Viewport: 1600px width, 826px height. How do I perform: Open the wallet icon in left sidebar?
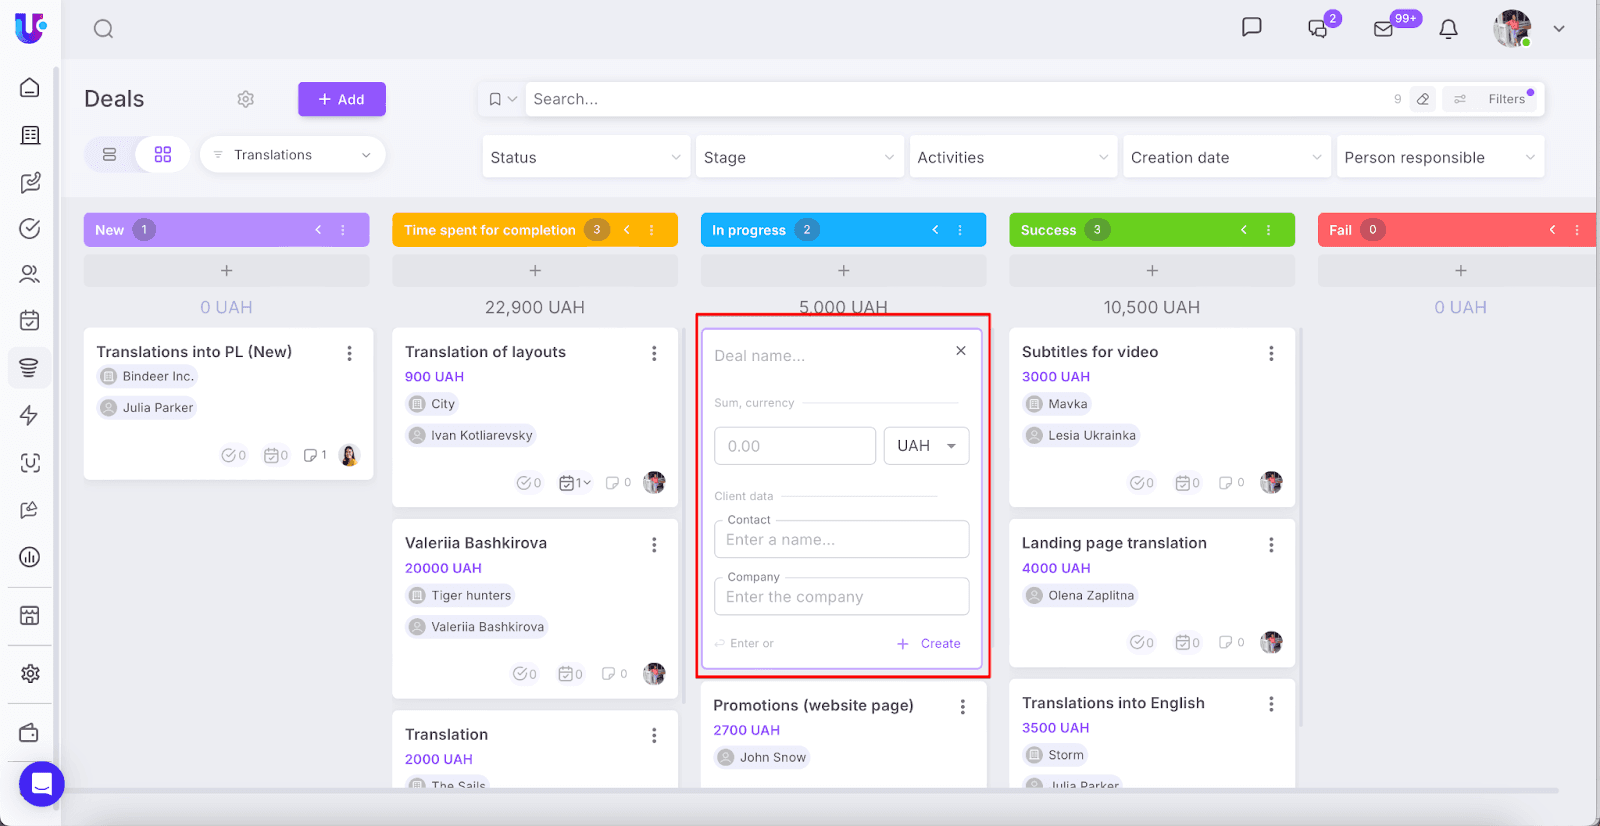click(30, 733)
